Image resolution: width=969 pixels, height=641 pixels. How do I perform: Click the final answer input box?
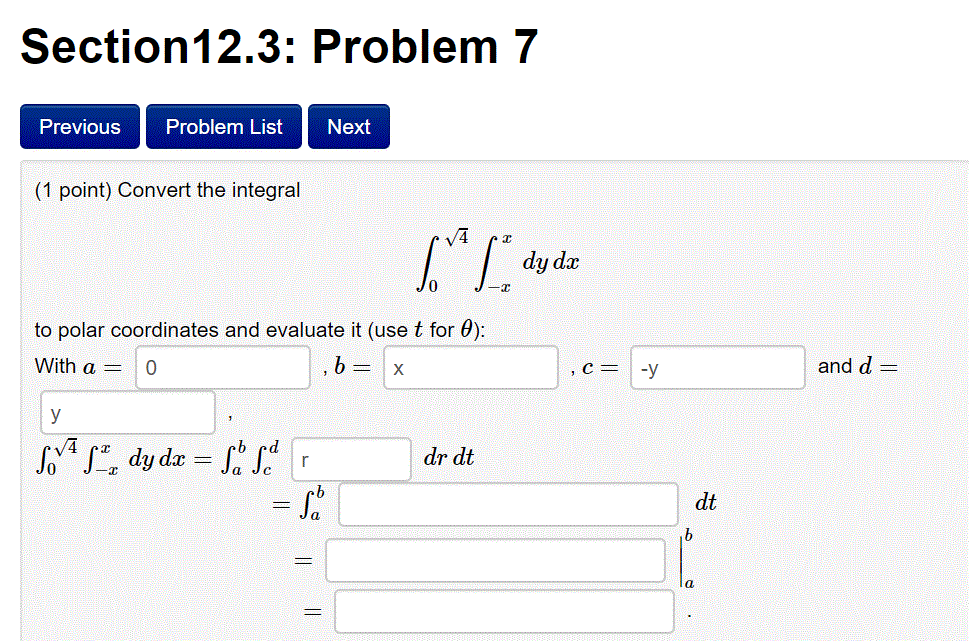point(504,611)
